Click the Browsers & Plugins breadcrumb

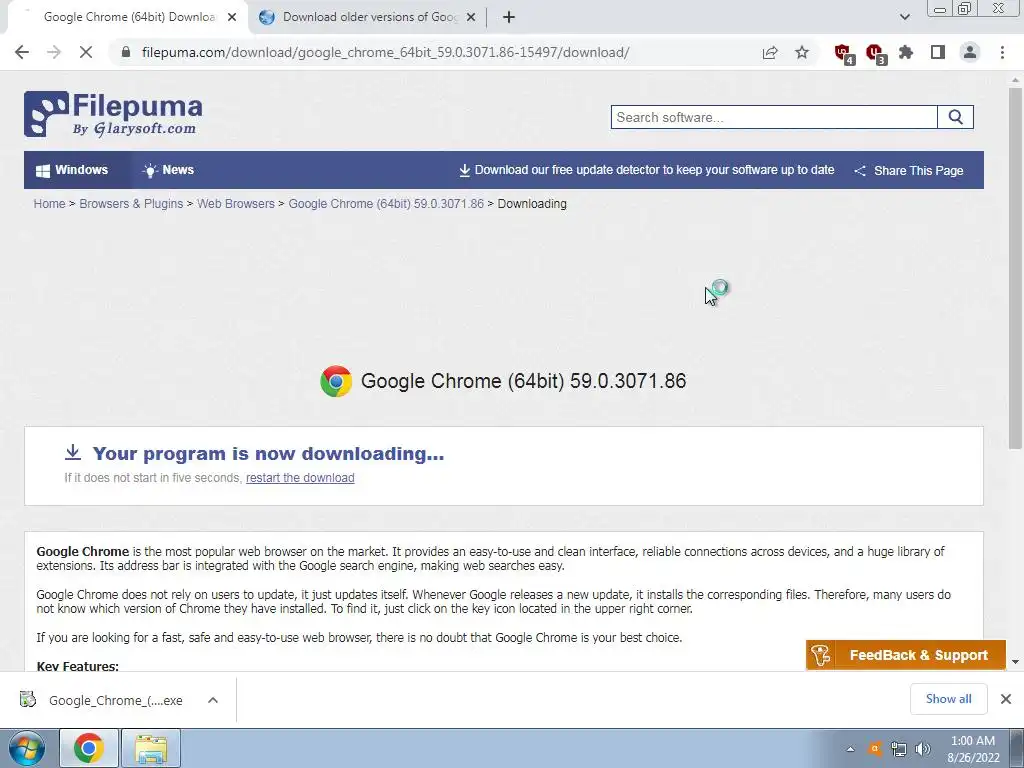pyautogui.click(x=131, y=204)
